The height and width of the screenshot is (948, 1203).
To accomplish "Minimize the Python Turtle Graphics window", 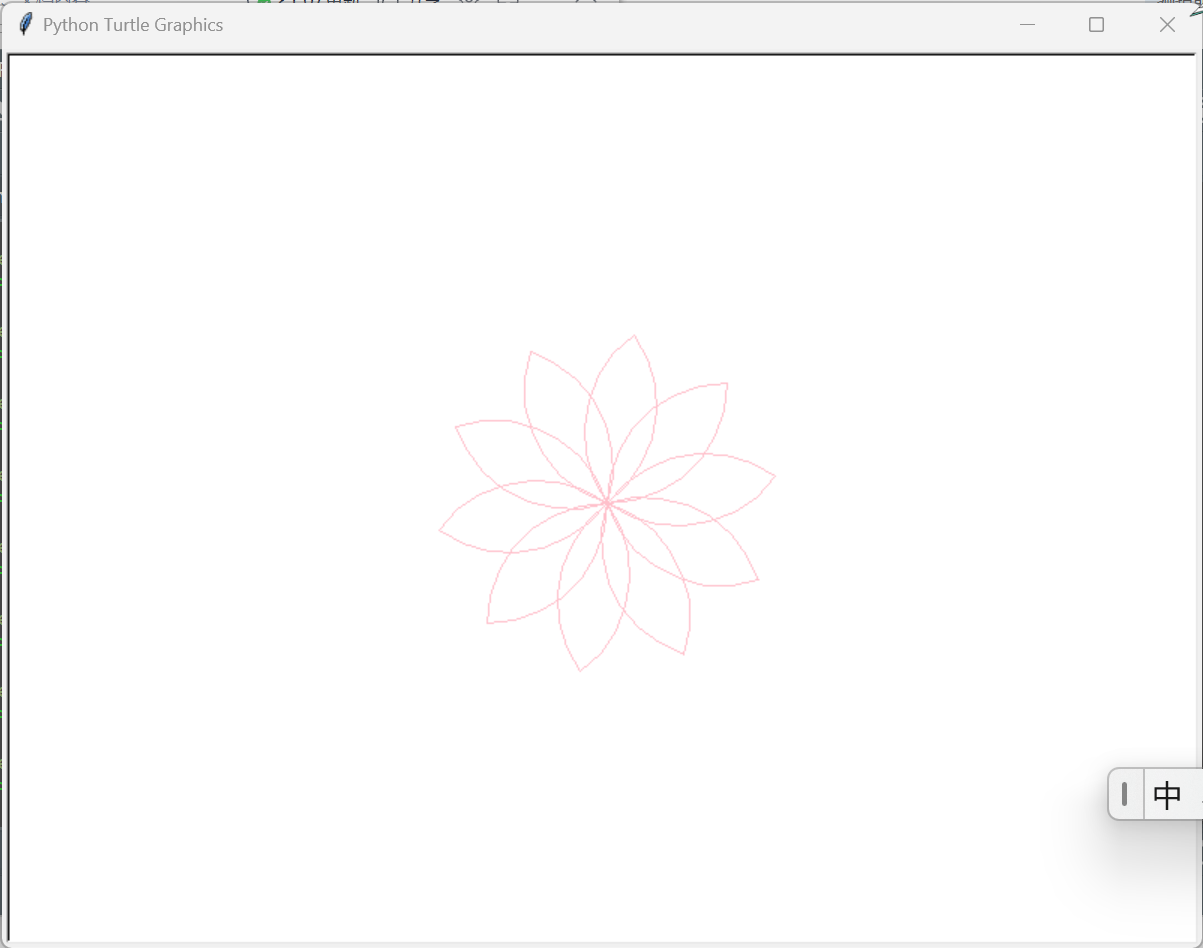I will pyautogui.click(x=1027, y=25).
